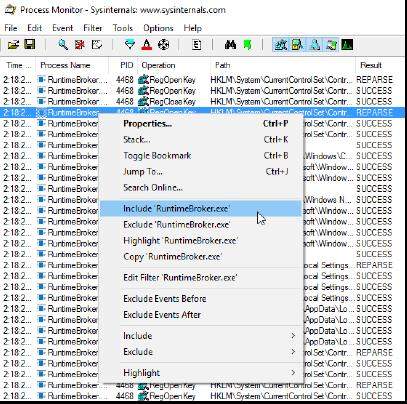
Task: Expand the Highlight submenu
Action: pos(201,373)
